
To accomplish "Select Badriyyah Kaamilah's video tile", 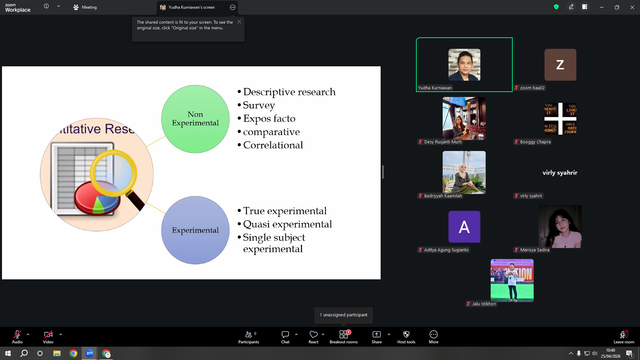I will (x=464, y=173).
